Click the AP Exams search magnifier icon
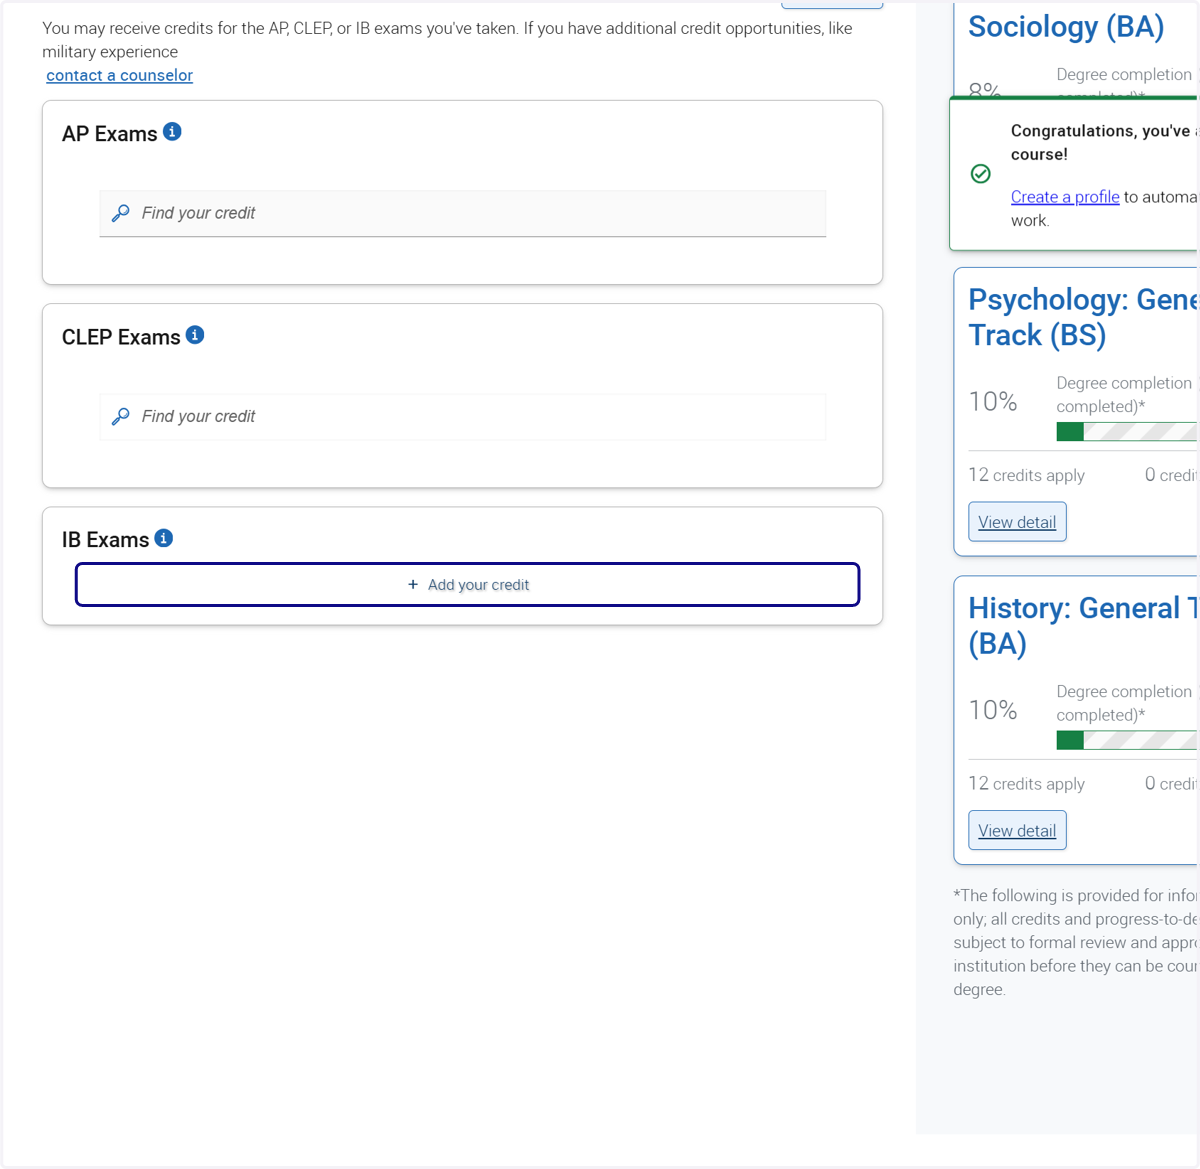 (121, 213)
